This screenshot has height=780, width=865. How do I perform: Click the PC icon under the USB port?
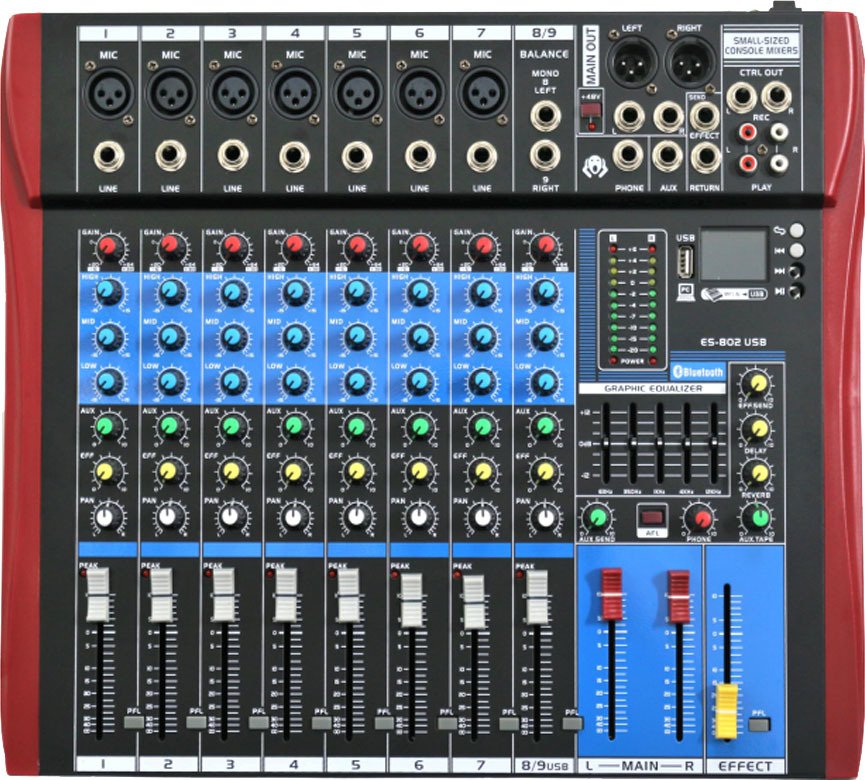(x=685, y=291)
